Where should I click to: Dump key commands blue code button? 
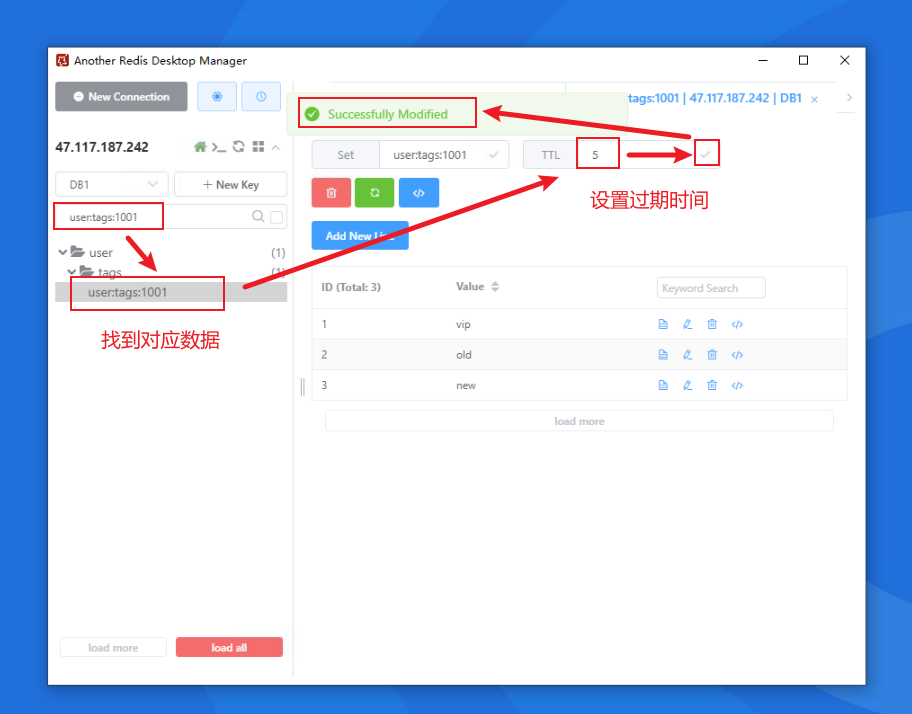pyautogui.click(x=419, y=192)
